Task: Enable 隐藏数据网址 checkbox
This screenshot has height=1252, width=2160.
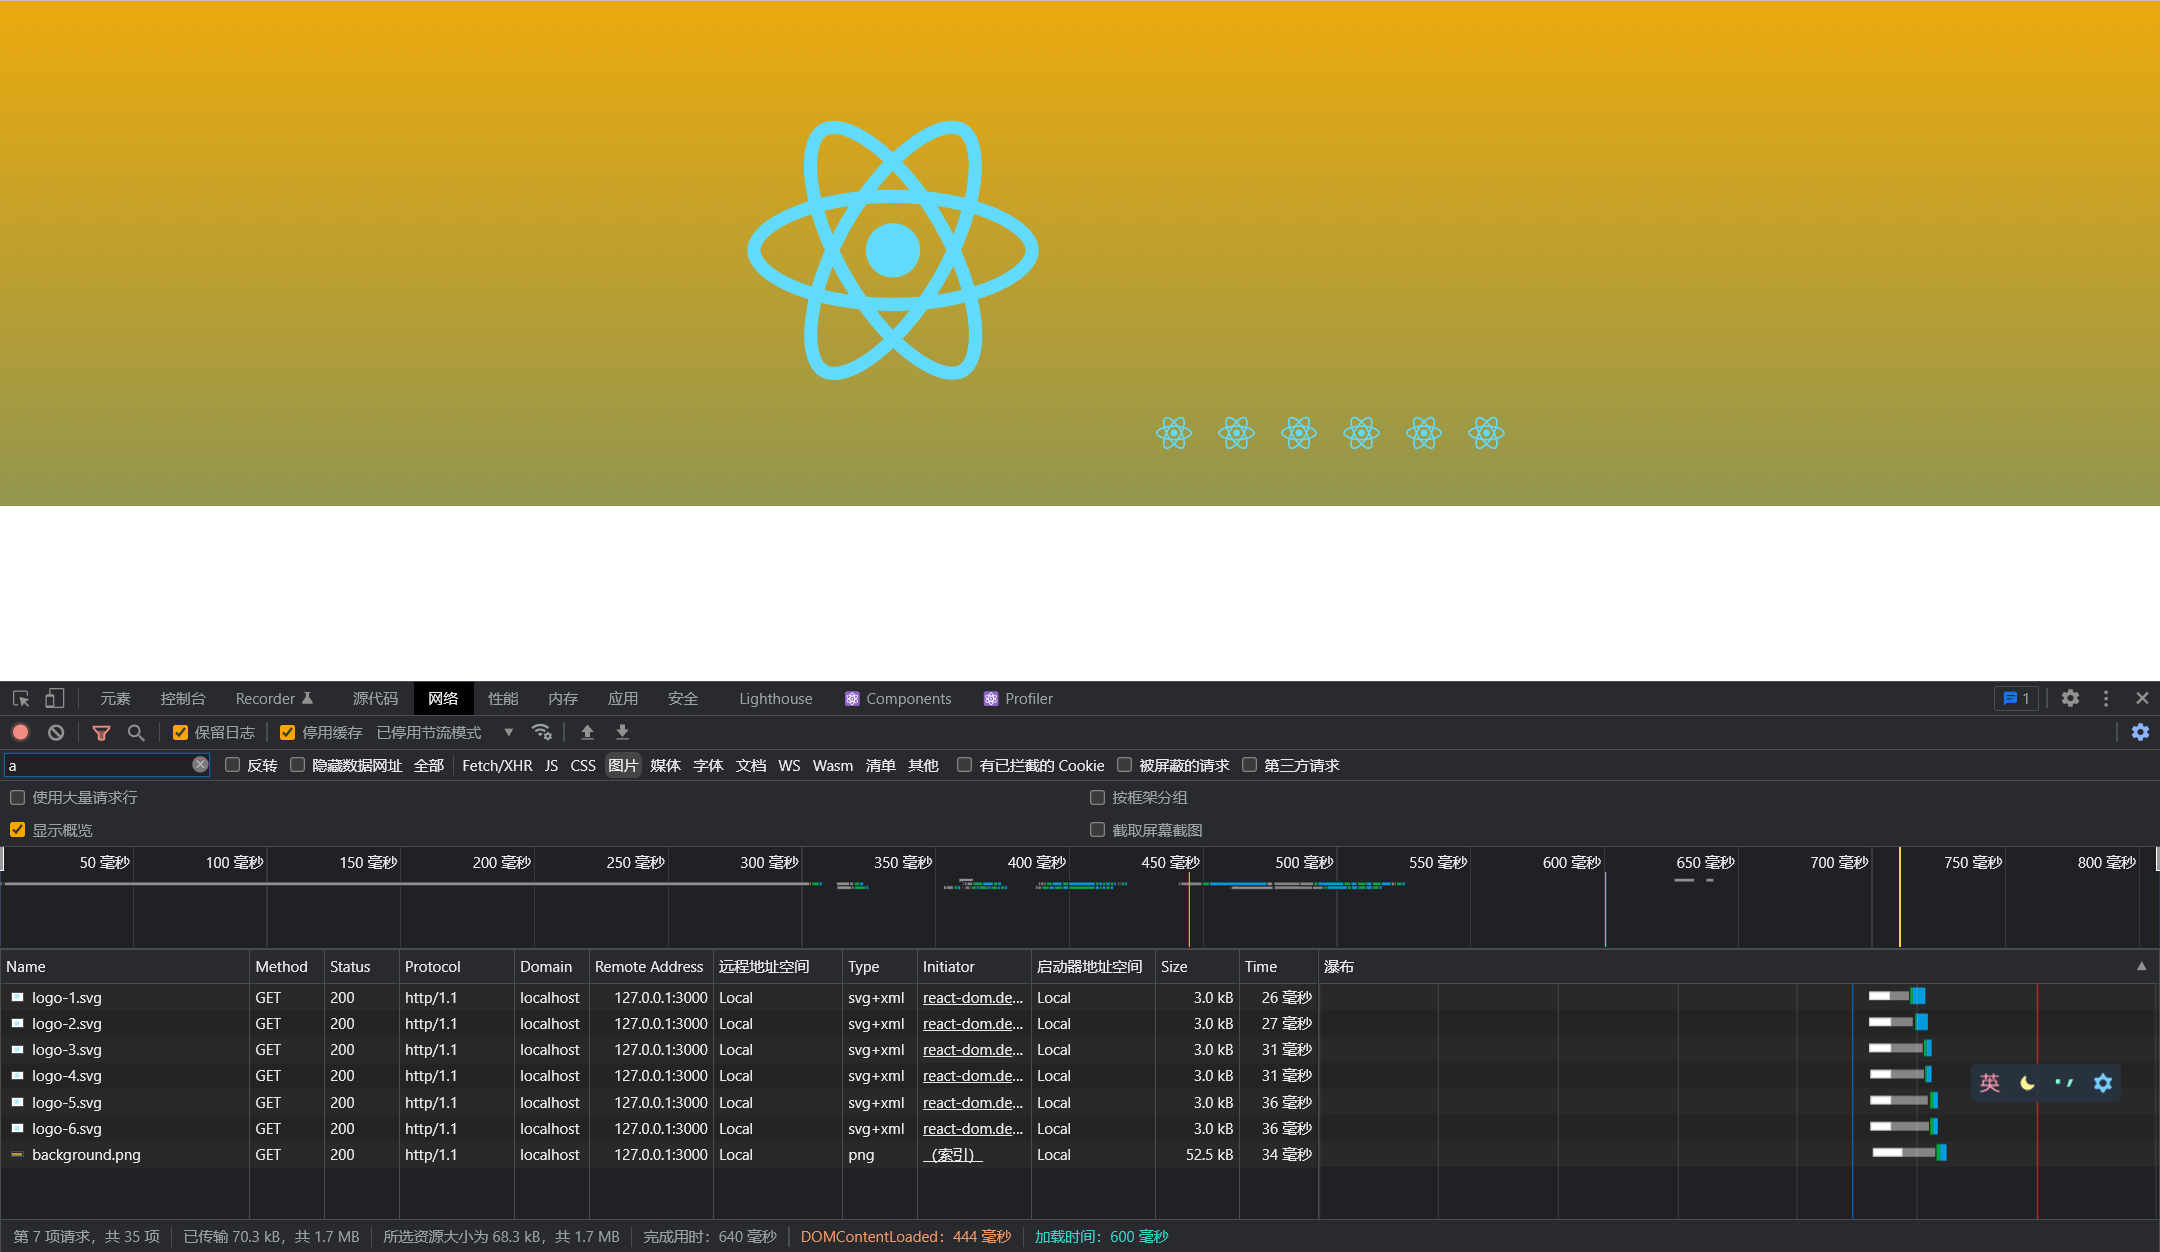Action: [x=297, y=765]
